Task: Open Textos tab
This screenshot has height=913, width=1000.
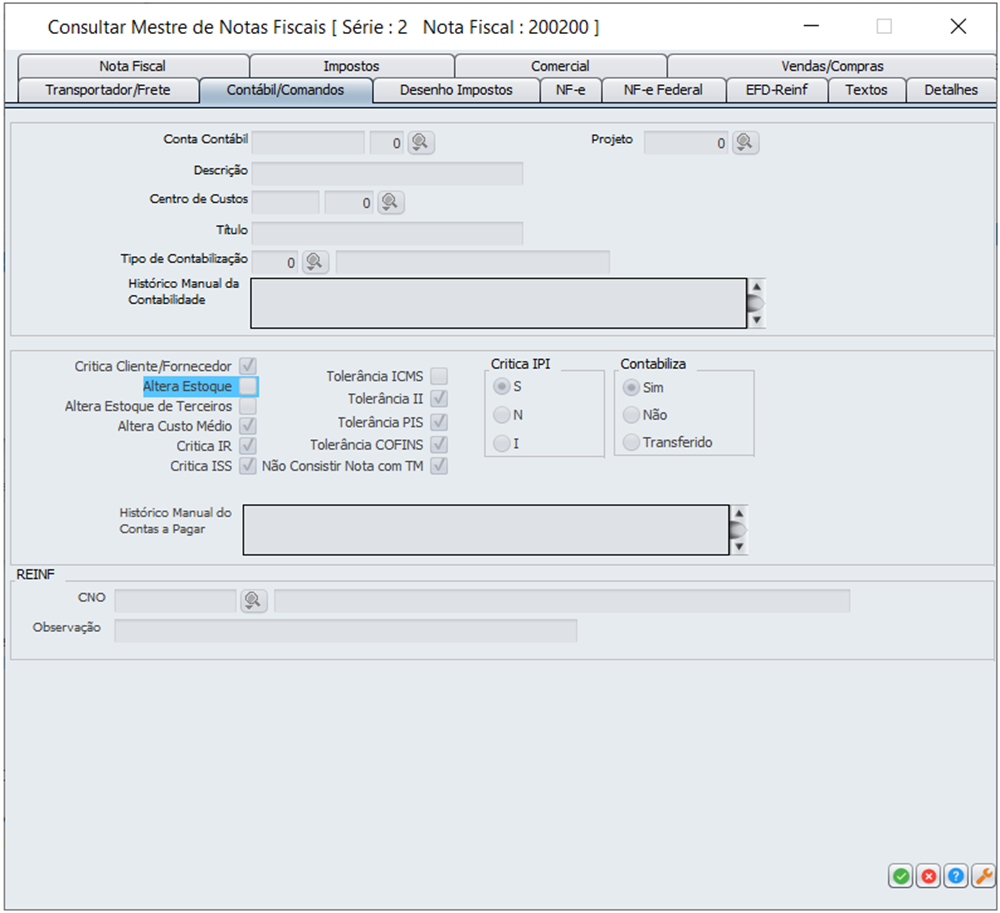Action: pyautogui.click(x=866, y=90)
